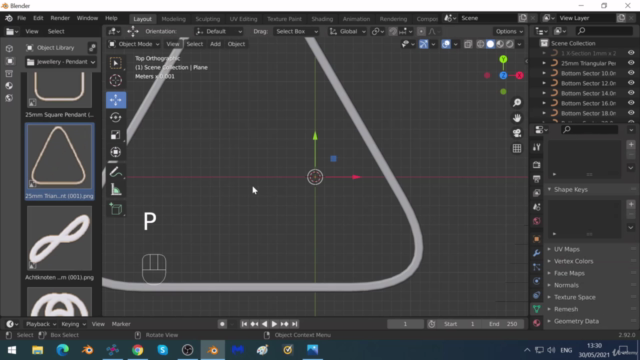Switch to the UV Editing workspace tab
Image resolution: width=640 pixels, height=360 pixels.
coord(243,19)
